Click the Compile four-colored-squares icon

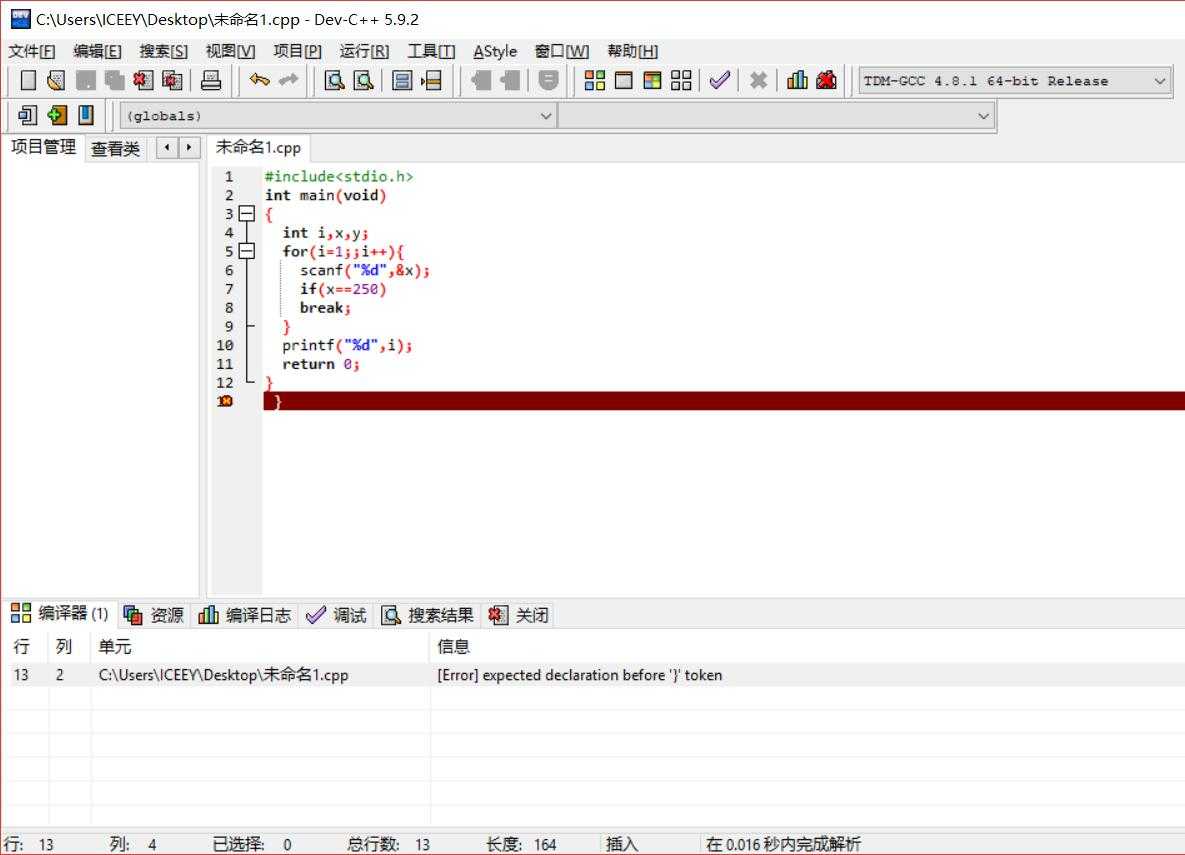tap(595, 80)
